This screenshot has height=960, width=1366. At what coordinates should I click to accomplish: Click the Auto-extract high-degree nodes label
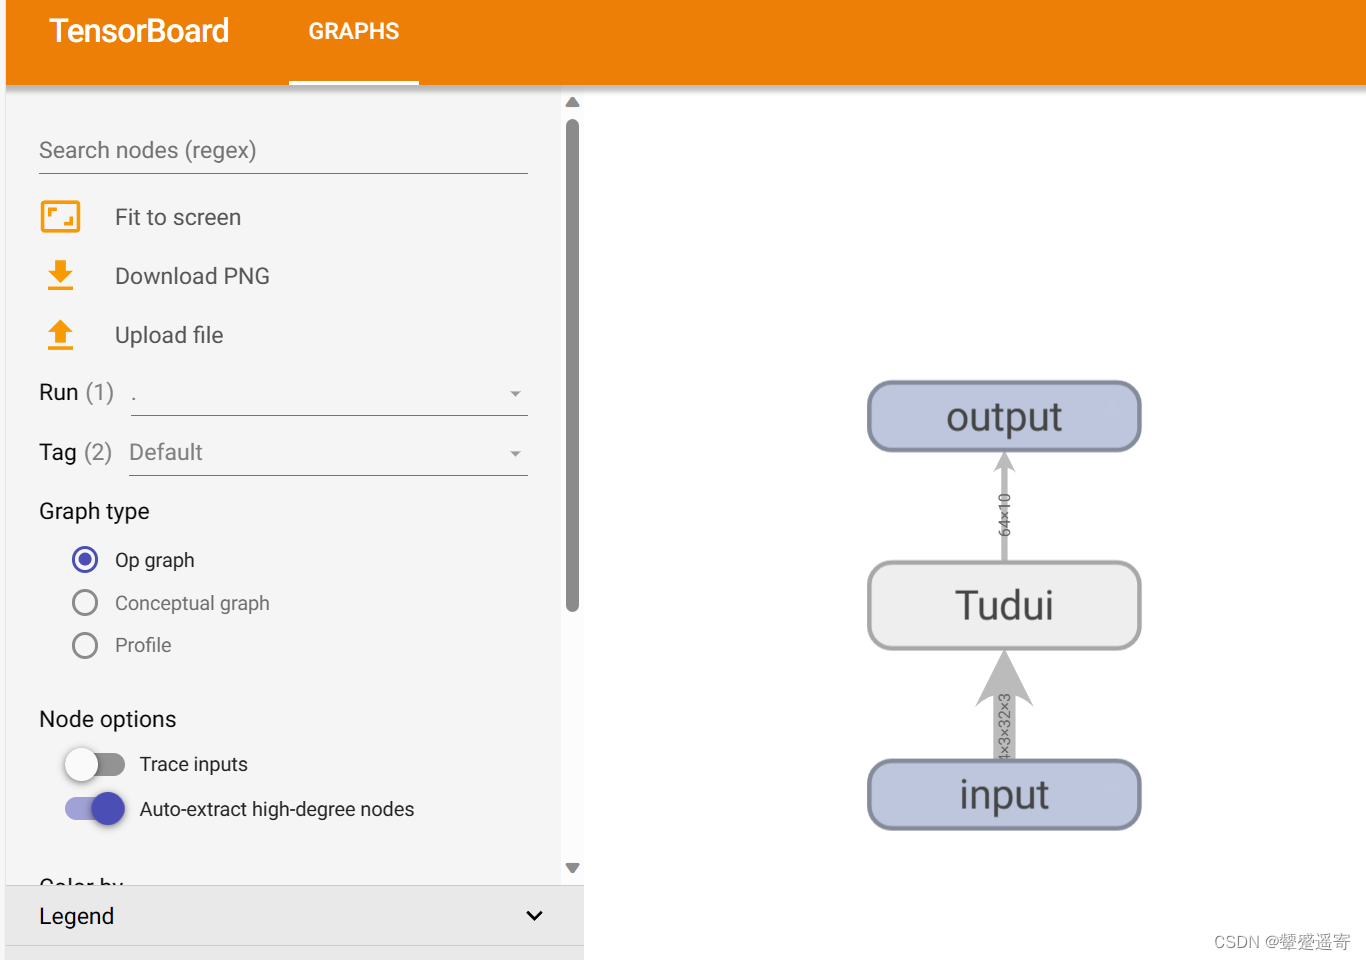click(277, 809)
